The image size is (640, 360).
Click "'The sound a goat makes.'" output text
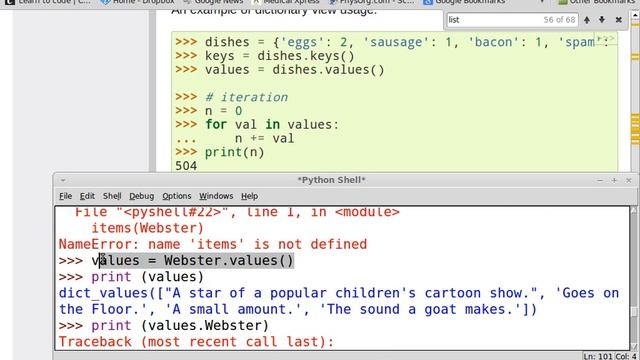pos(421,309)
